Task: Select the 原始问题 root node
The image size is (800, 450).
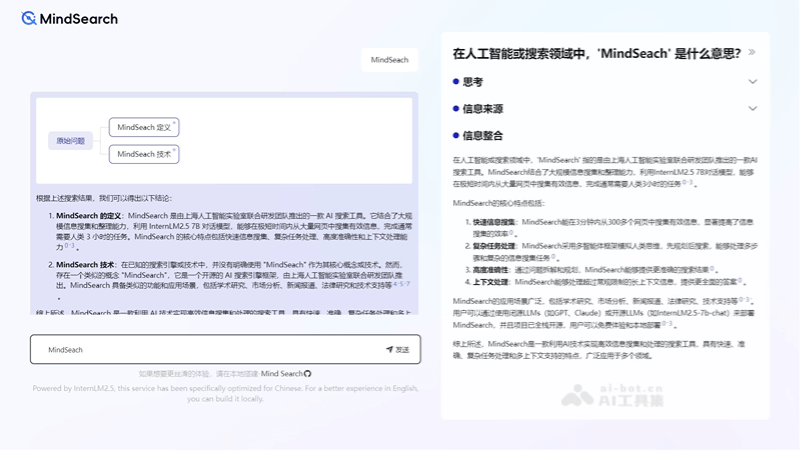Action: tap(70, 141)
